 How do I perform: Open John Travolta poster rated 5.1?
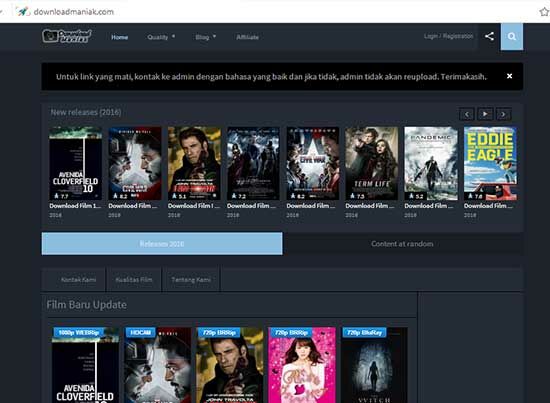pyautogui.click(x=194, y=163)
